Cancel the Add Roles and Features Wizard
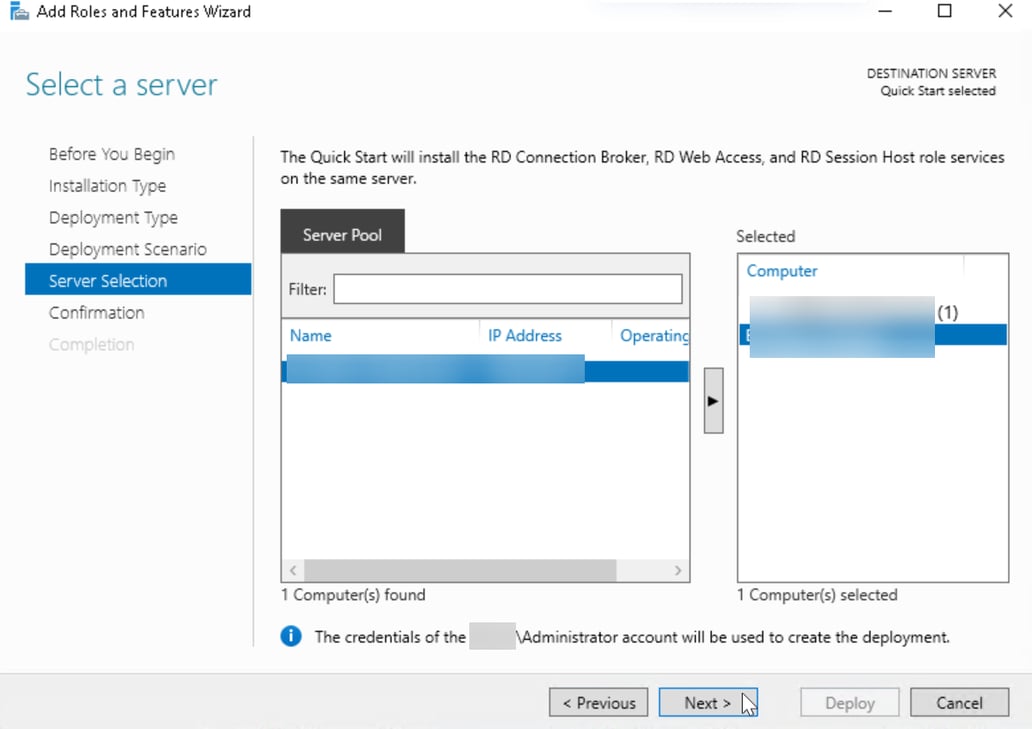 959,702
